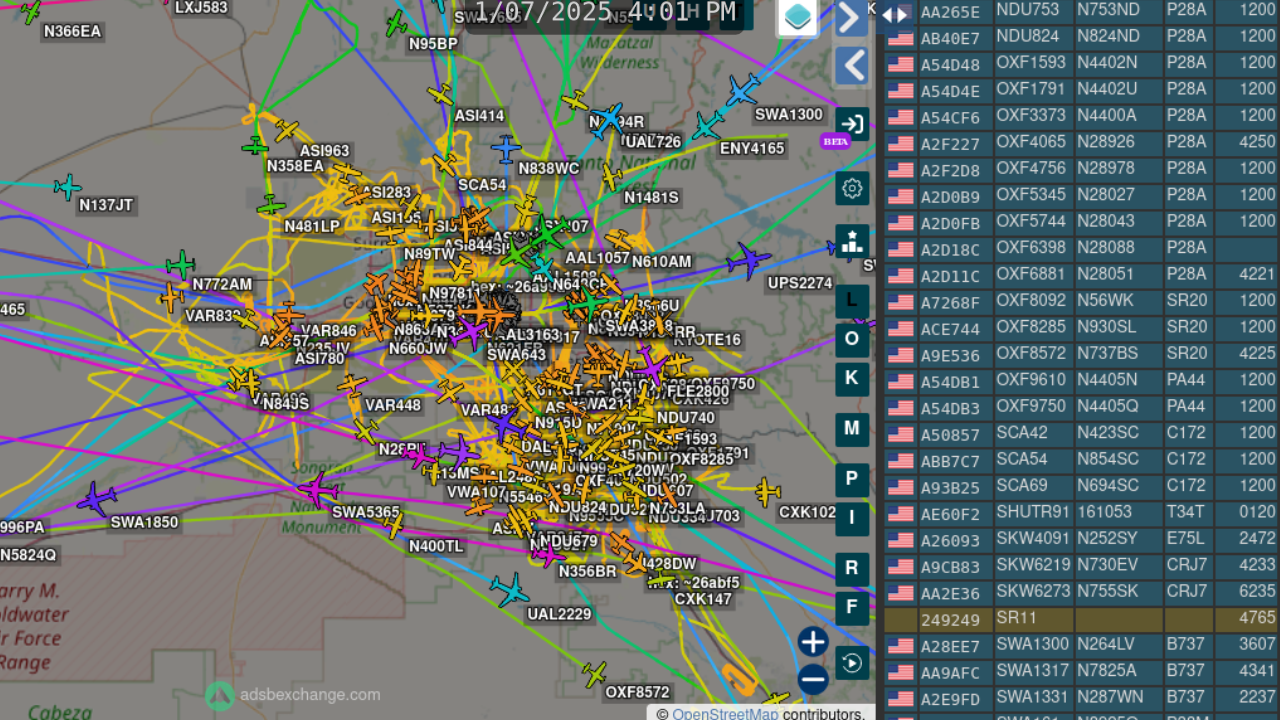1280x720 pixels.
Task: Select the N366EA aircraft icon
Action: point(31,12)
